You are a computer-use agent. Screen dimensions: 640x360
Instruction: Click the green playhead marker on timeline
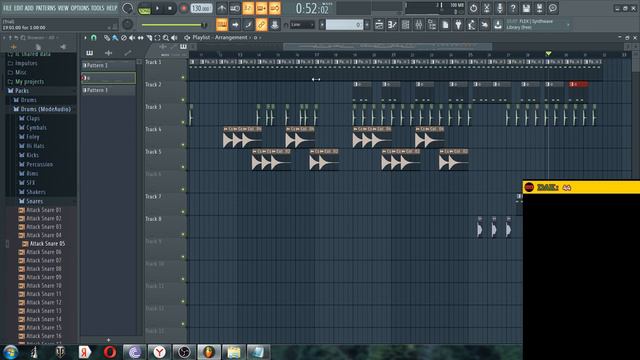click(548, 53)
